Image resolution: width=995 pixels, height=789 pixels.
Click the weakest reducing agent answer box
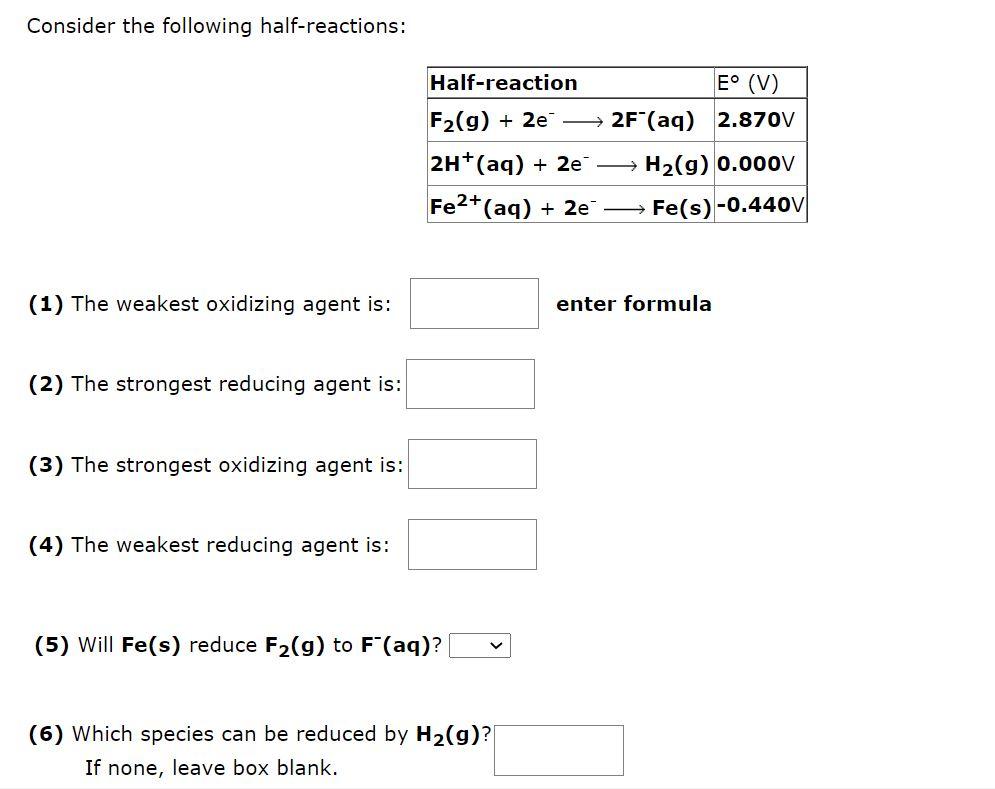click(471, 543)
